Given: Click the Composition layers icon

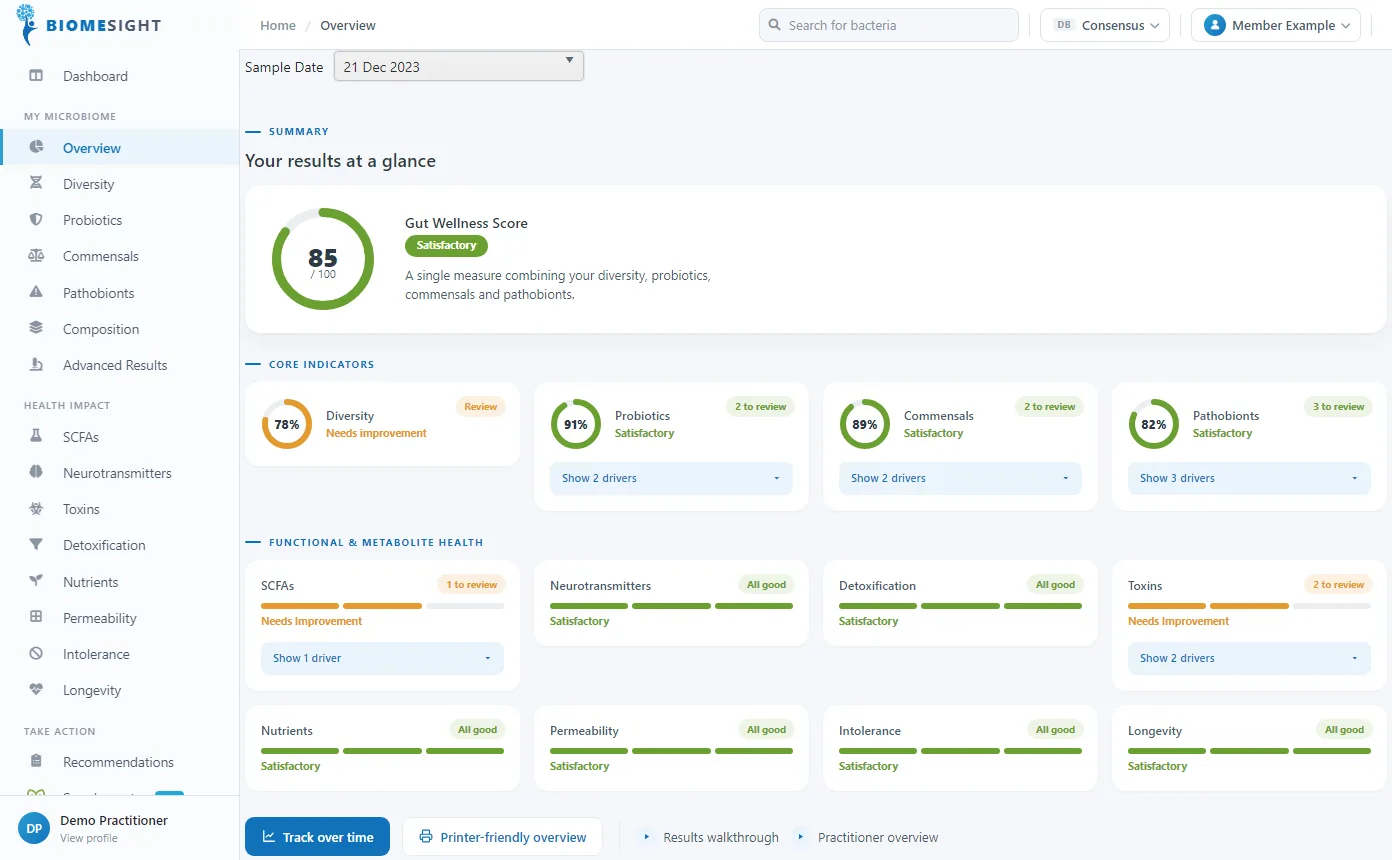Looking at the screenshot, I should (x=36, y=329).
